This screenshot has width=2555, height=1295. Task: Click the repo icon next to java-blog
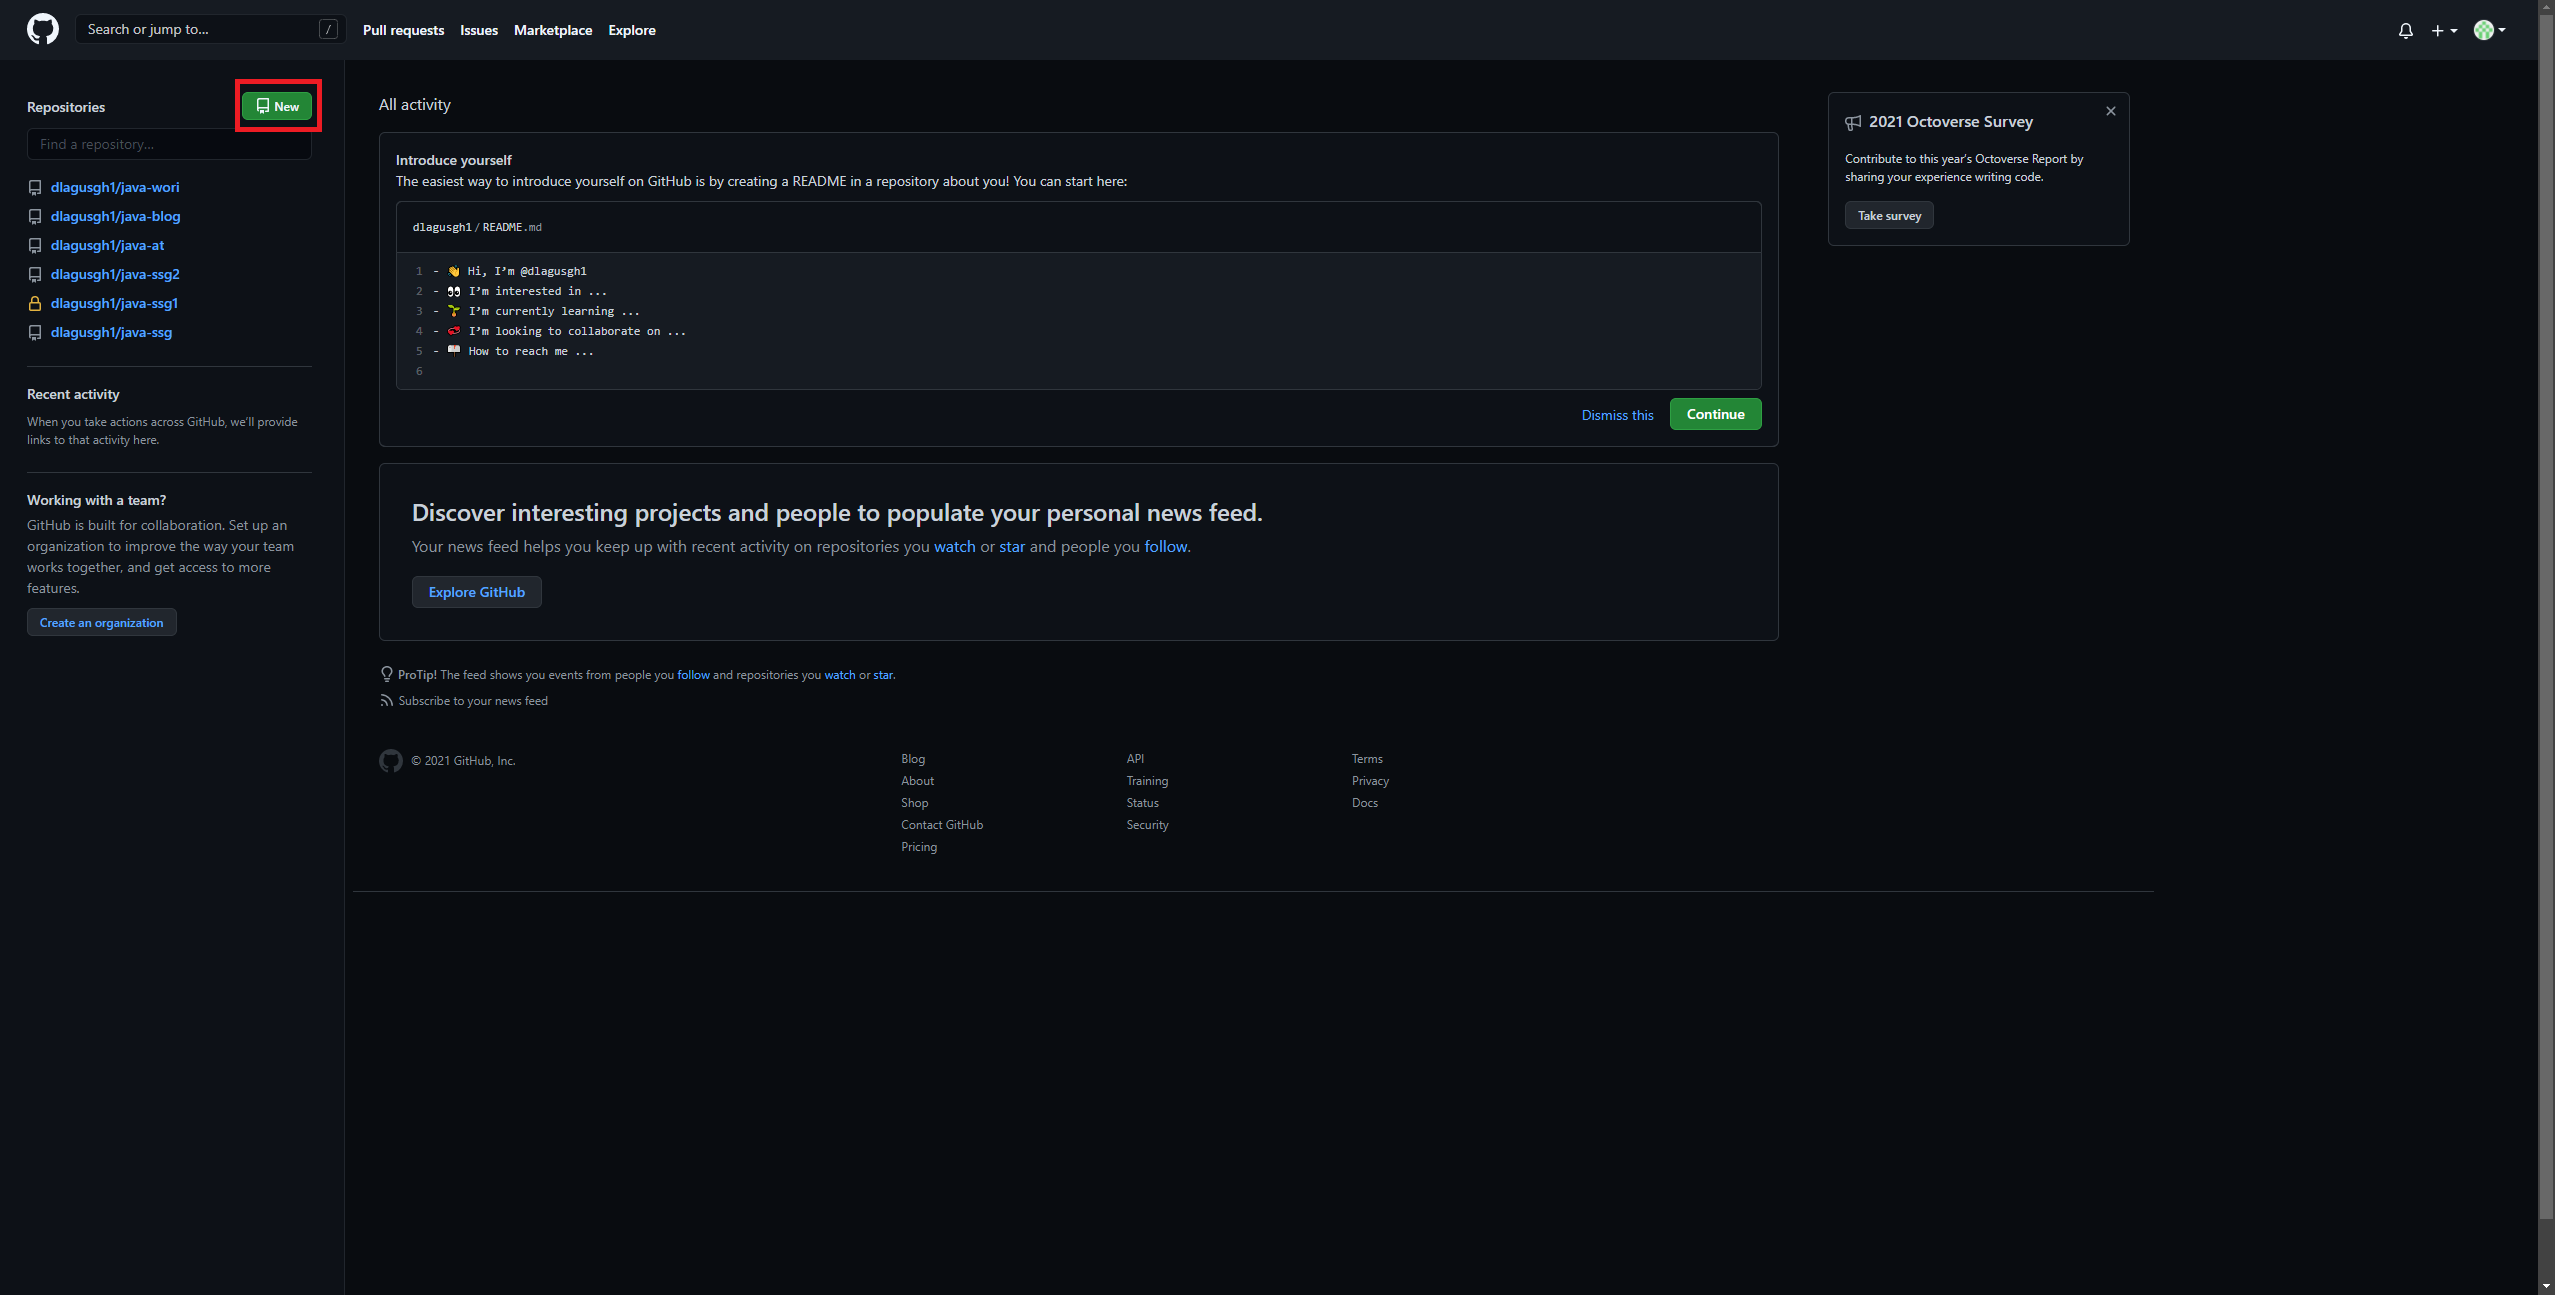pyautogui.click(x=35, y=216)
